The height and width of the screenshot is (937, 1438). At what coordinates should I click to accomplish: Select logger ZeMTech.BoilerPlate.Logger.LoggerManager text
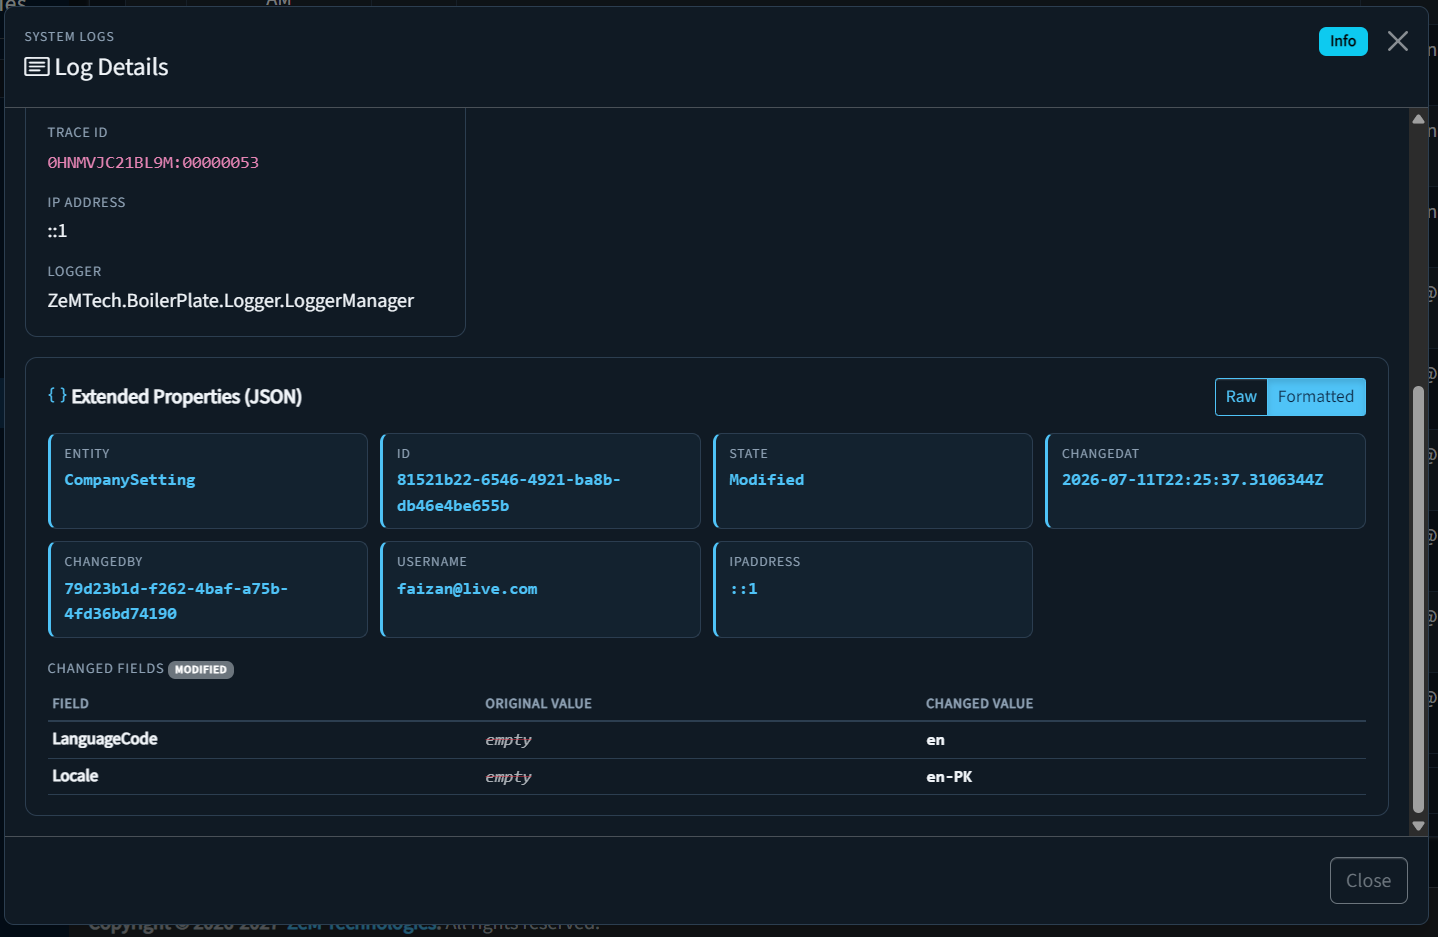point(231,301)
